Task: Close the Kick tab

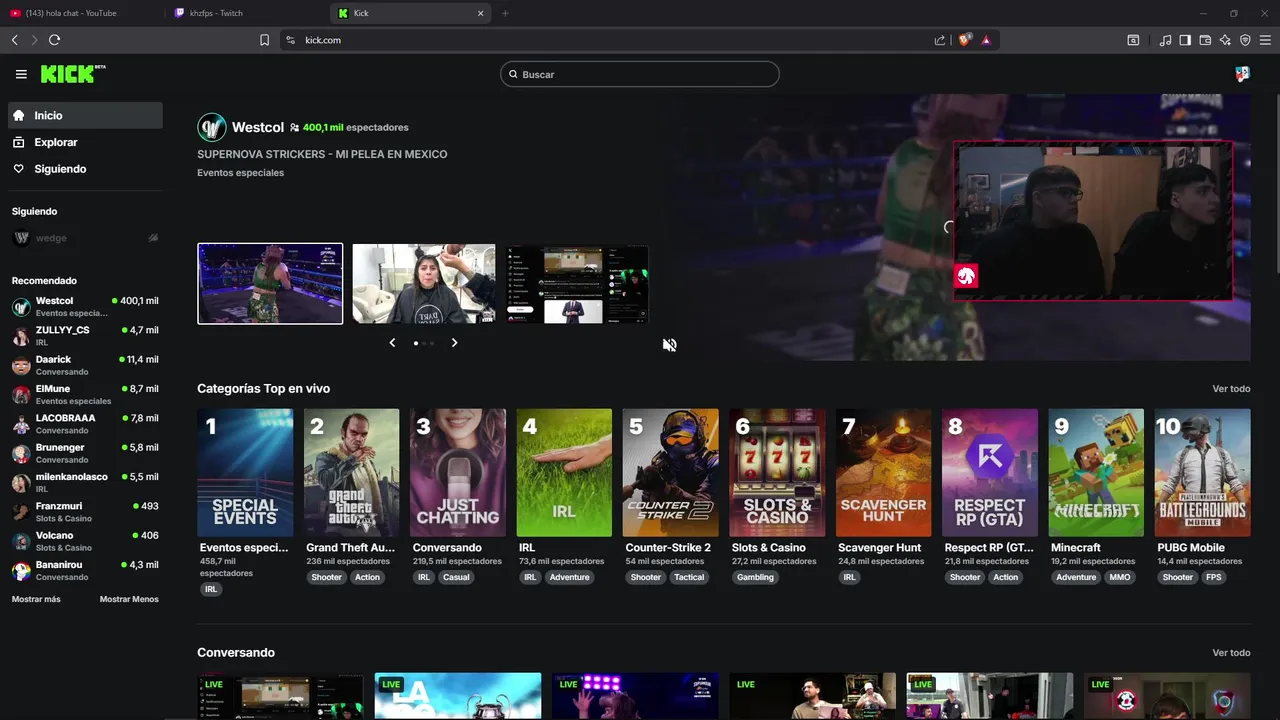Action: 480,13
